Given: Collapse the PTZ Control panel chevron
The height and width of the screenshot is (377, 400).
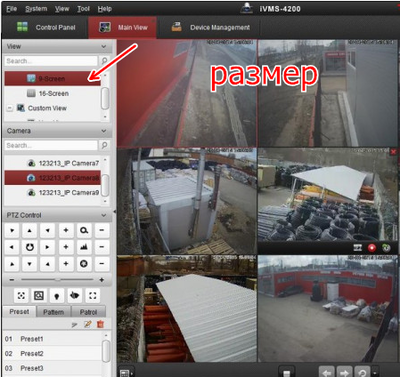Looking at the screenshot, I should [104, 215].
